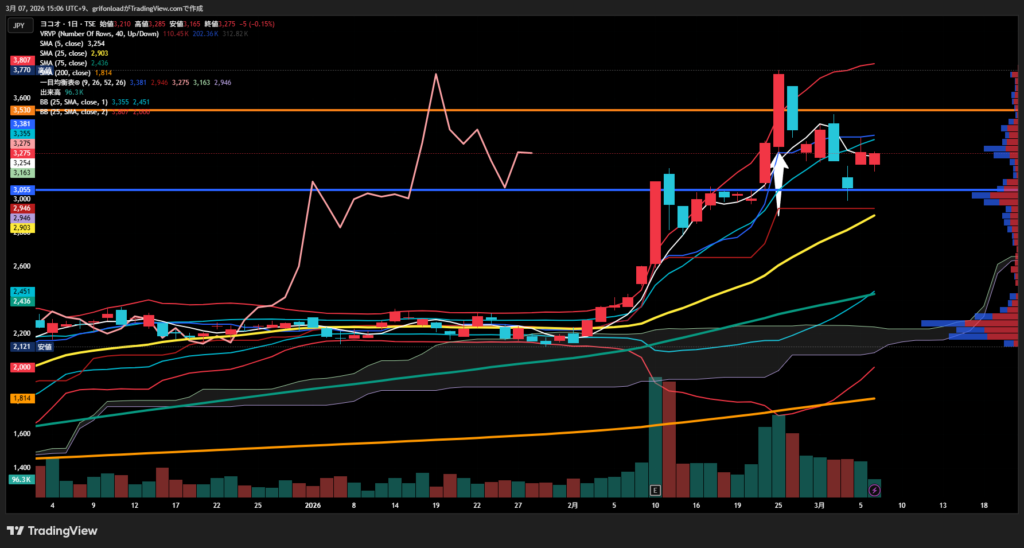
Task: Open the JPY currency selector
Action: (18, 27)
